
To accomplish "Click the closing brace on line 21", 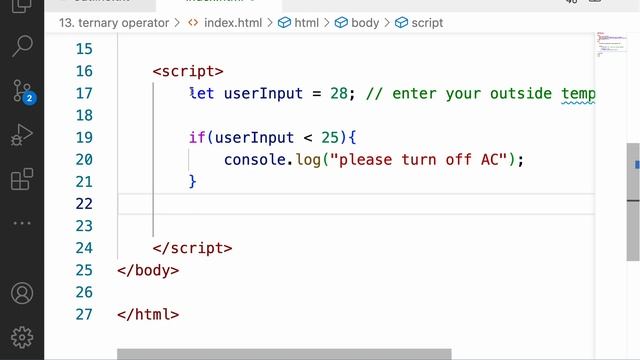I will tap(192, 182).
